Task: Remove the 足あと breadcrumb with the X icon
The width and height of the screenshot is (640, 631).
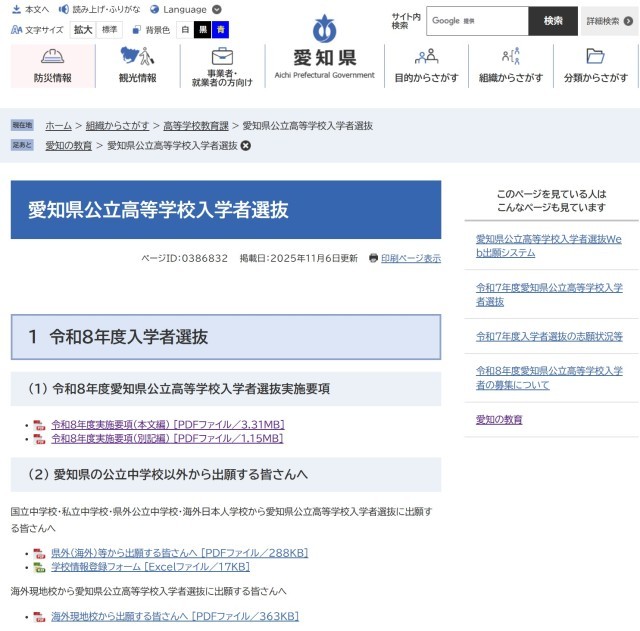Action: (246, 146)
